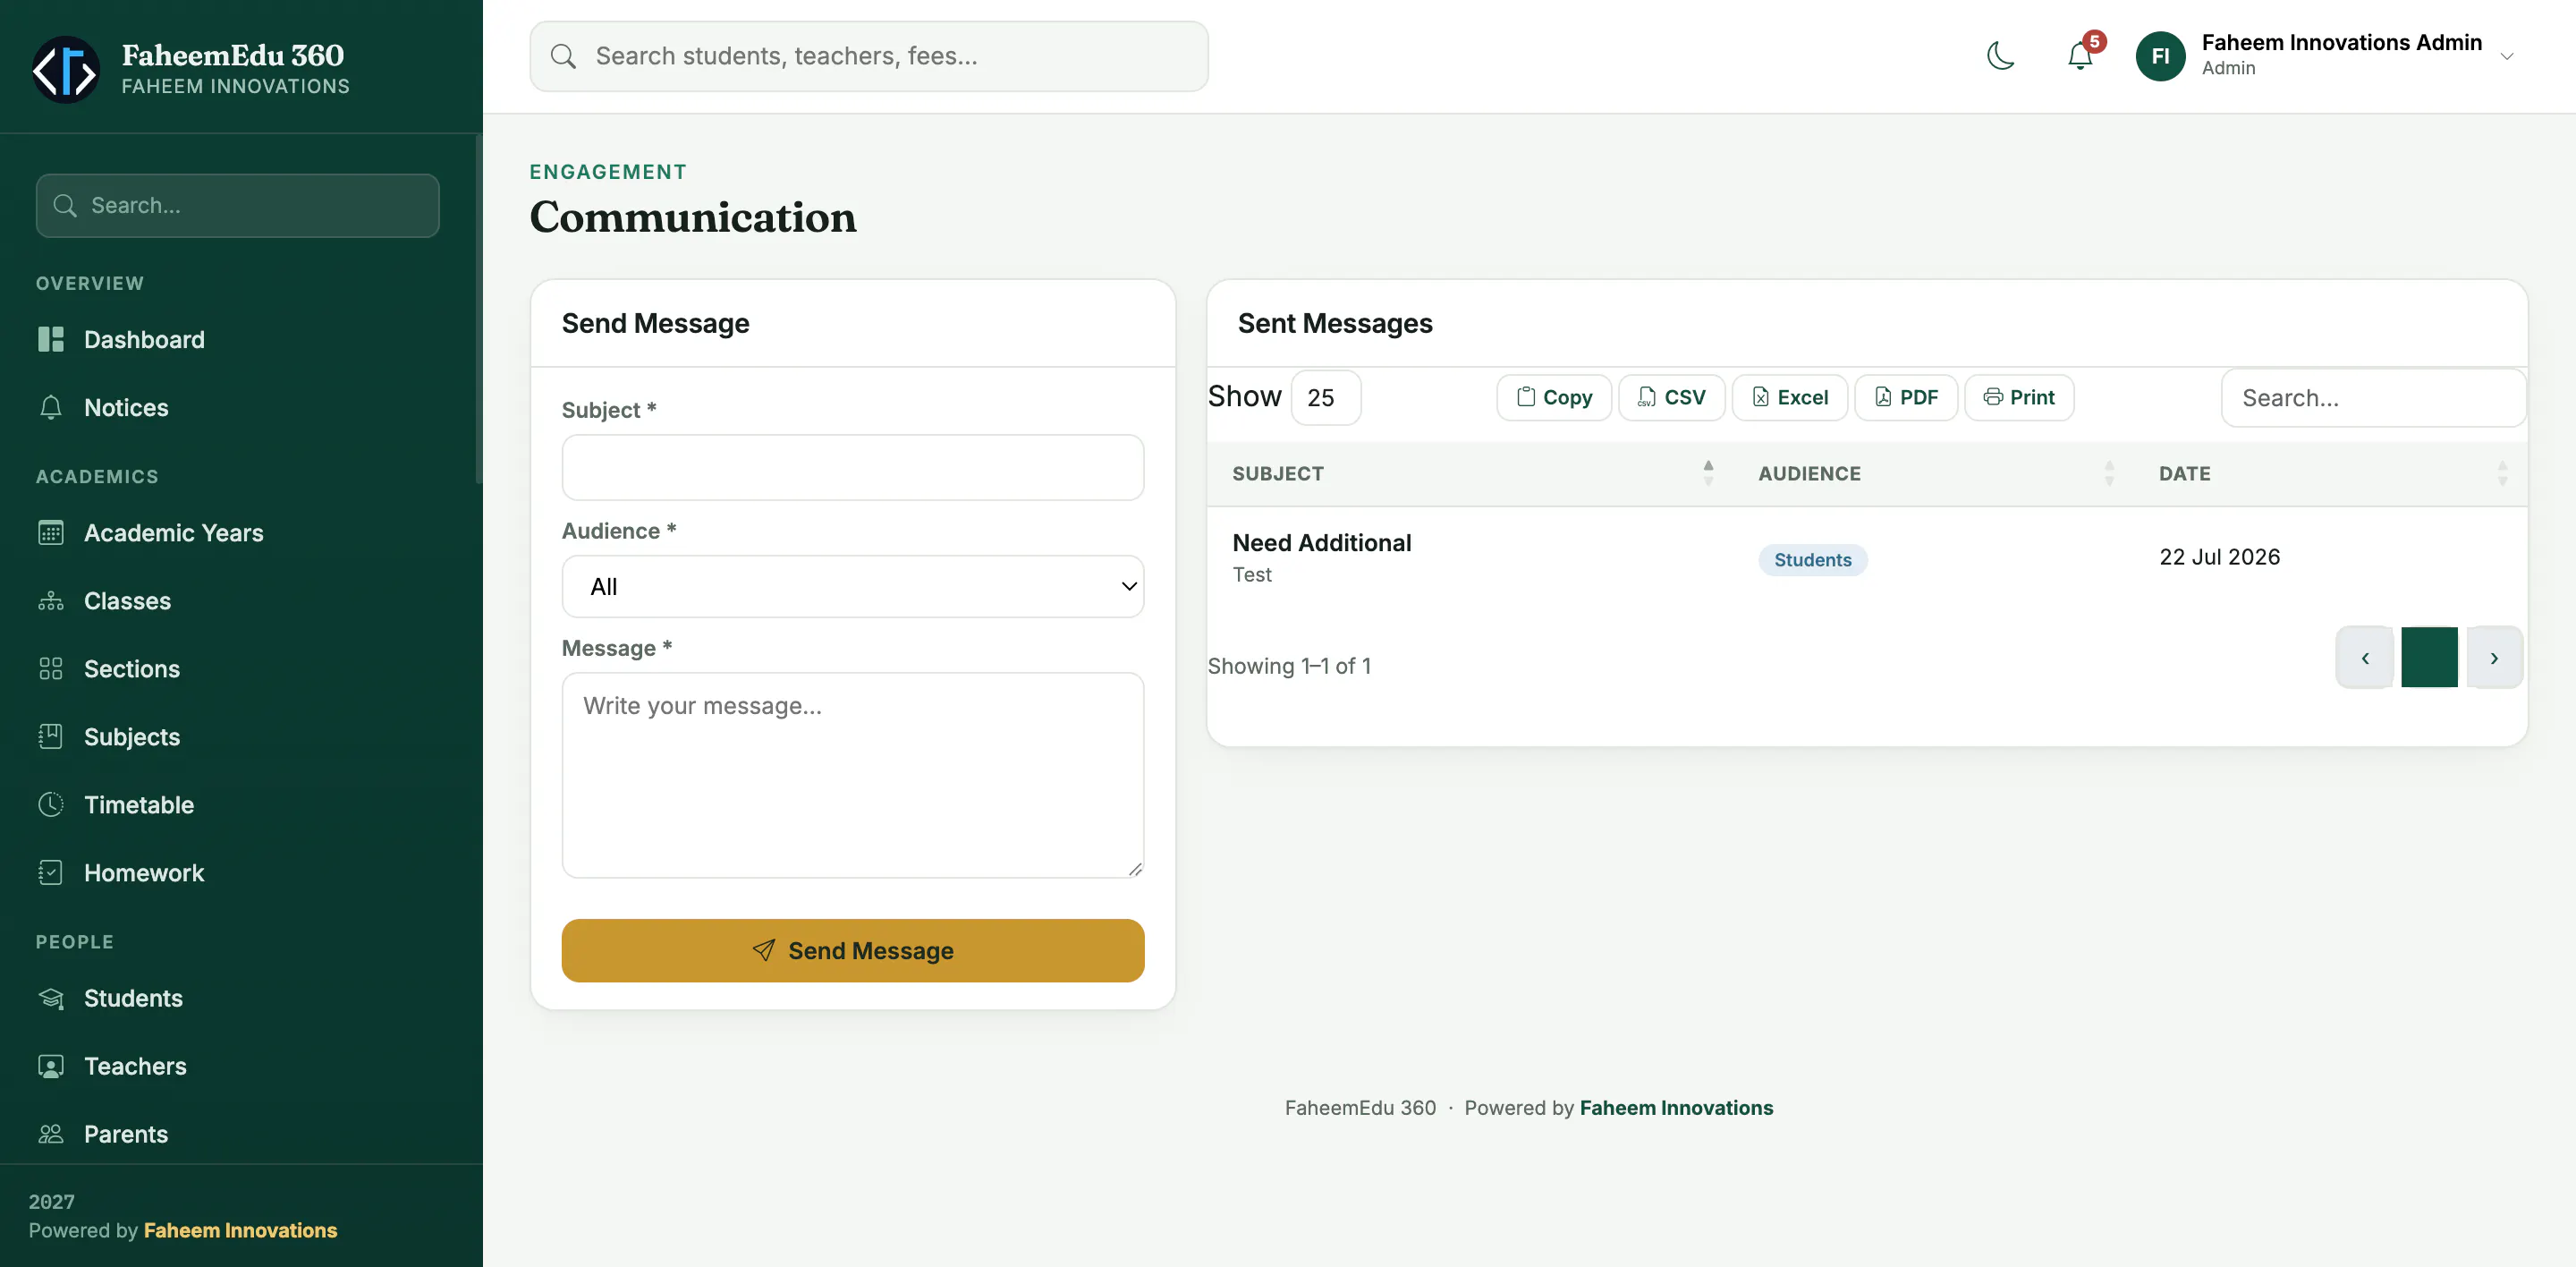This screenshot has width=2576, height=1267.
Task: Click the Homework checklist icon
Action: click(x=50, y=872)
